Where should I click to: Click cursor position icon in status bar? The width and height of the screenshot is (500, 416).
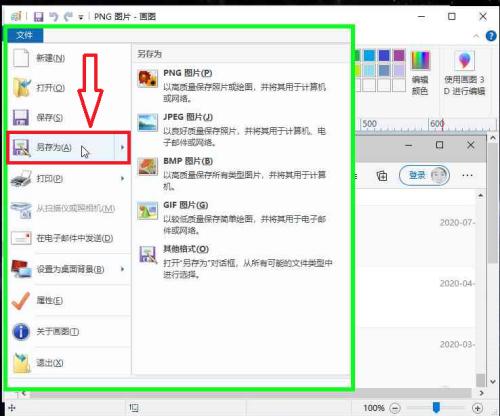coord(12,408)
